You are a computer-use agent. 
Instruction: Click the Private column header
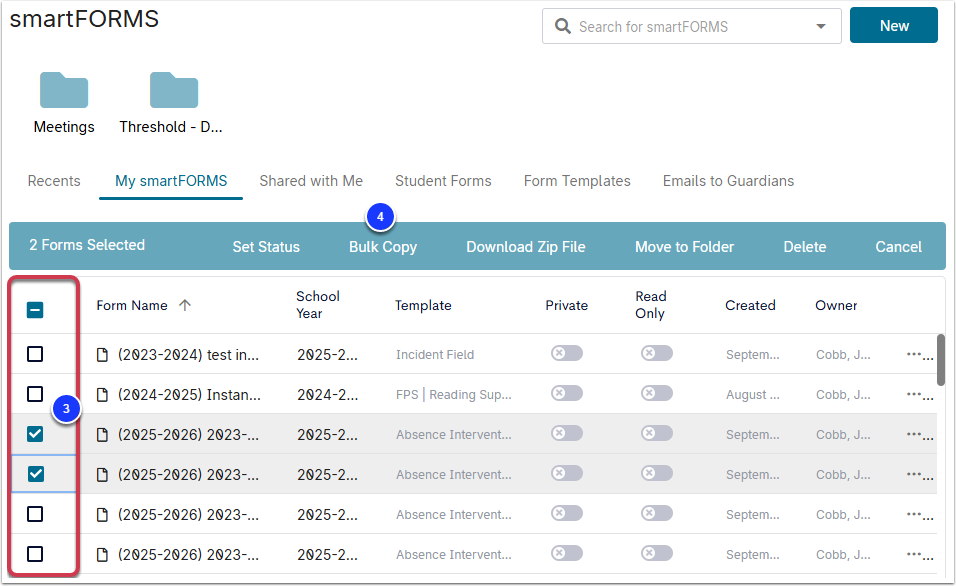click(566, 306)
